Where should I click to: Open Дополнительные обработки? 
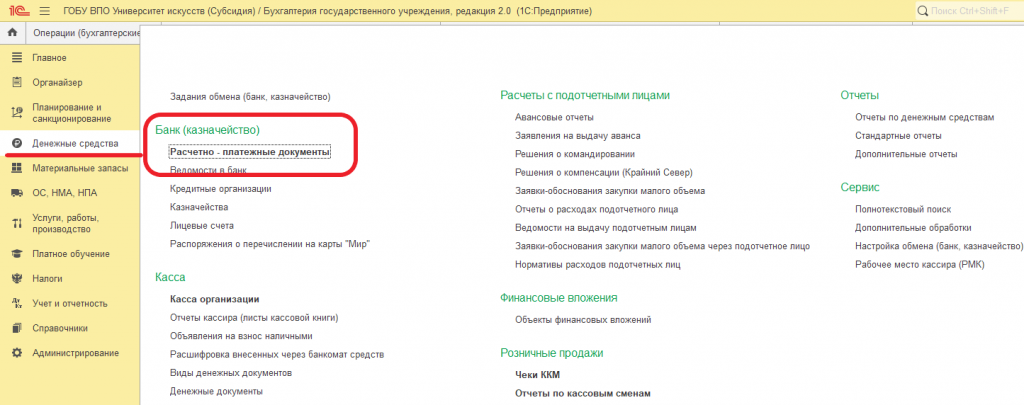tap(914, 227)
